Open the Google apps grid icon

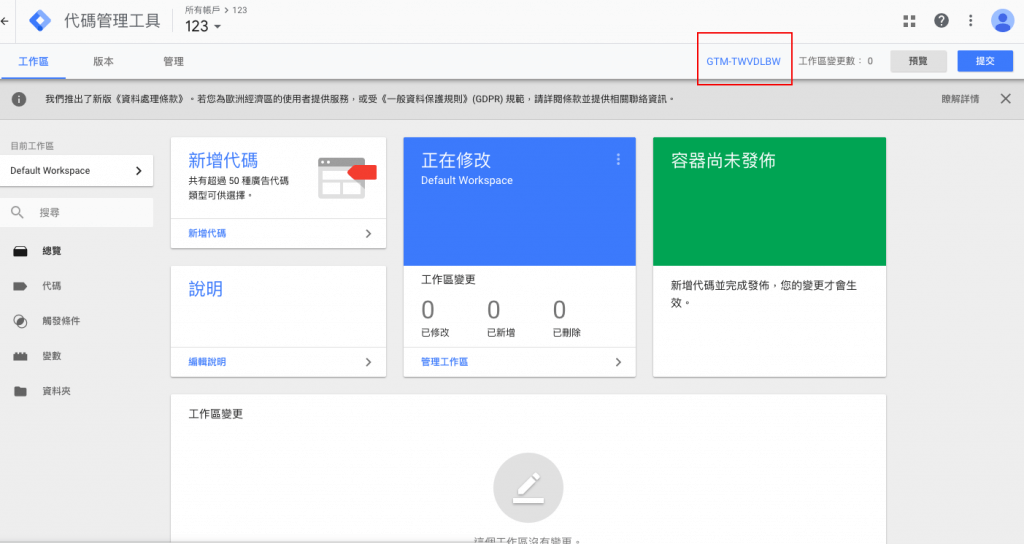909,21
